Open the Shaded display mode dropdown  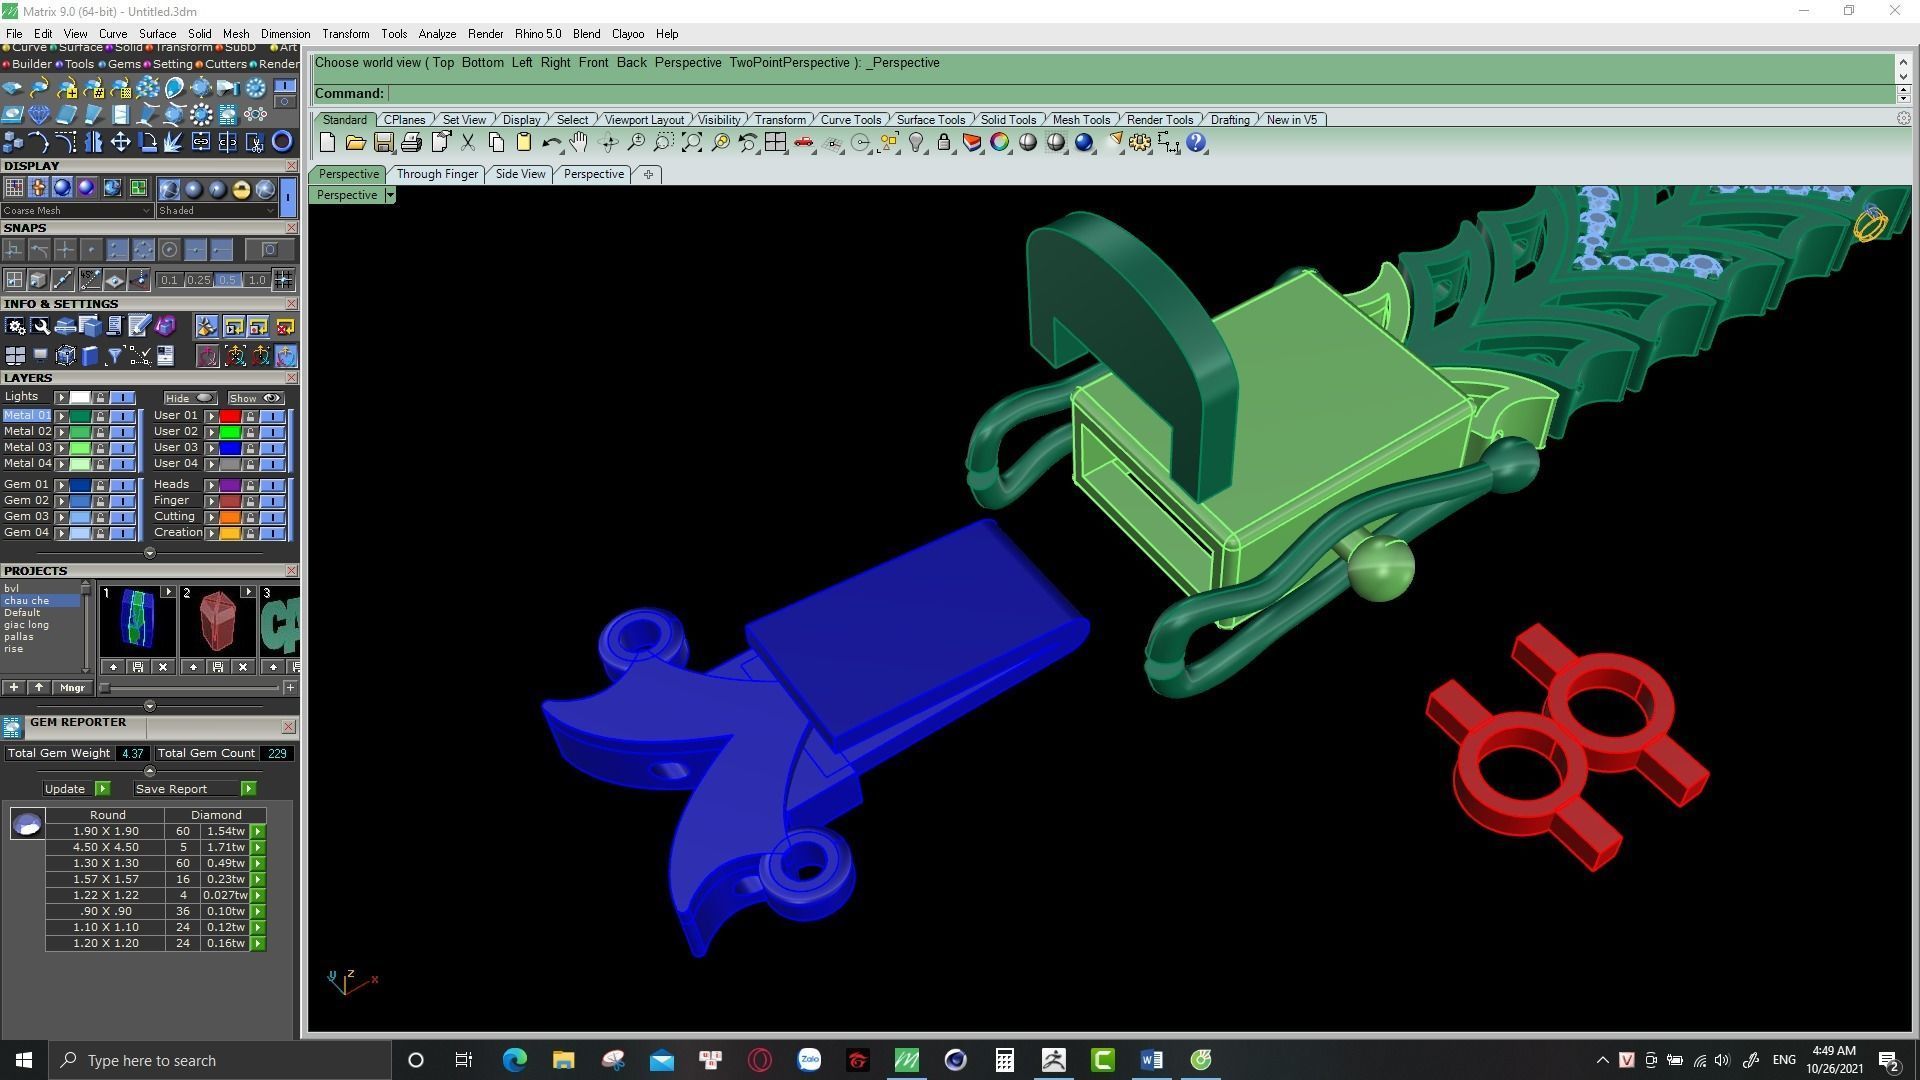pyautogui.click(x=270, y=211)
